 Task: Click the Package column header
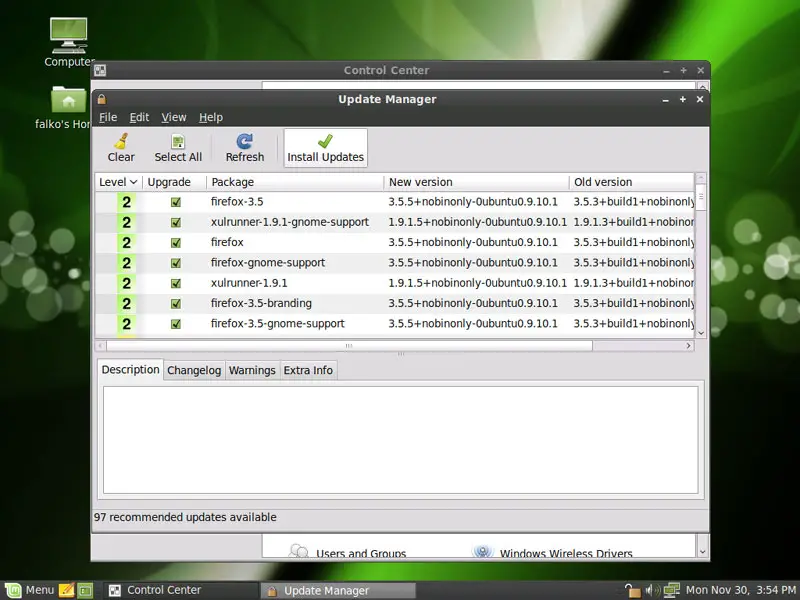[x=295, y=182]
